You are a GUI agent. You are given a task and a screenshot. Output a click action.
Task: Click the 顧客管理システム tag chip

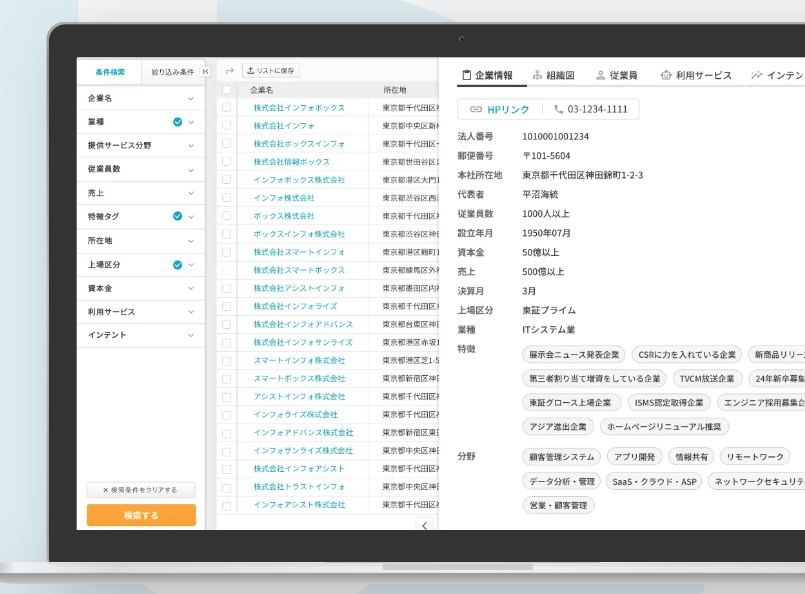[560, 457]
